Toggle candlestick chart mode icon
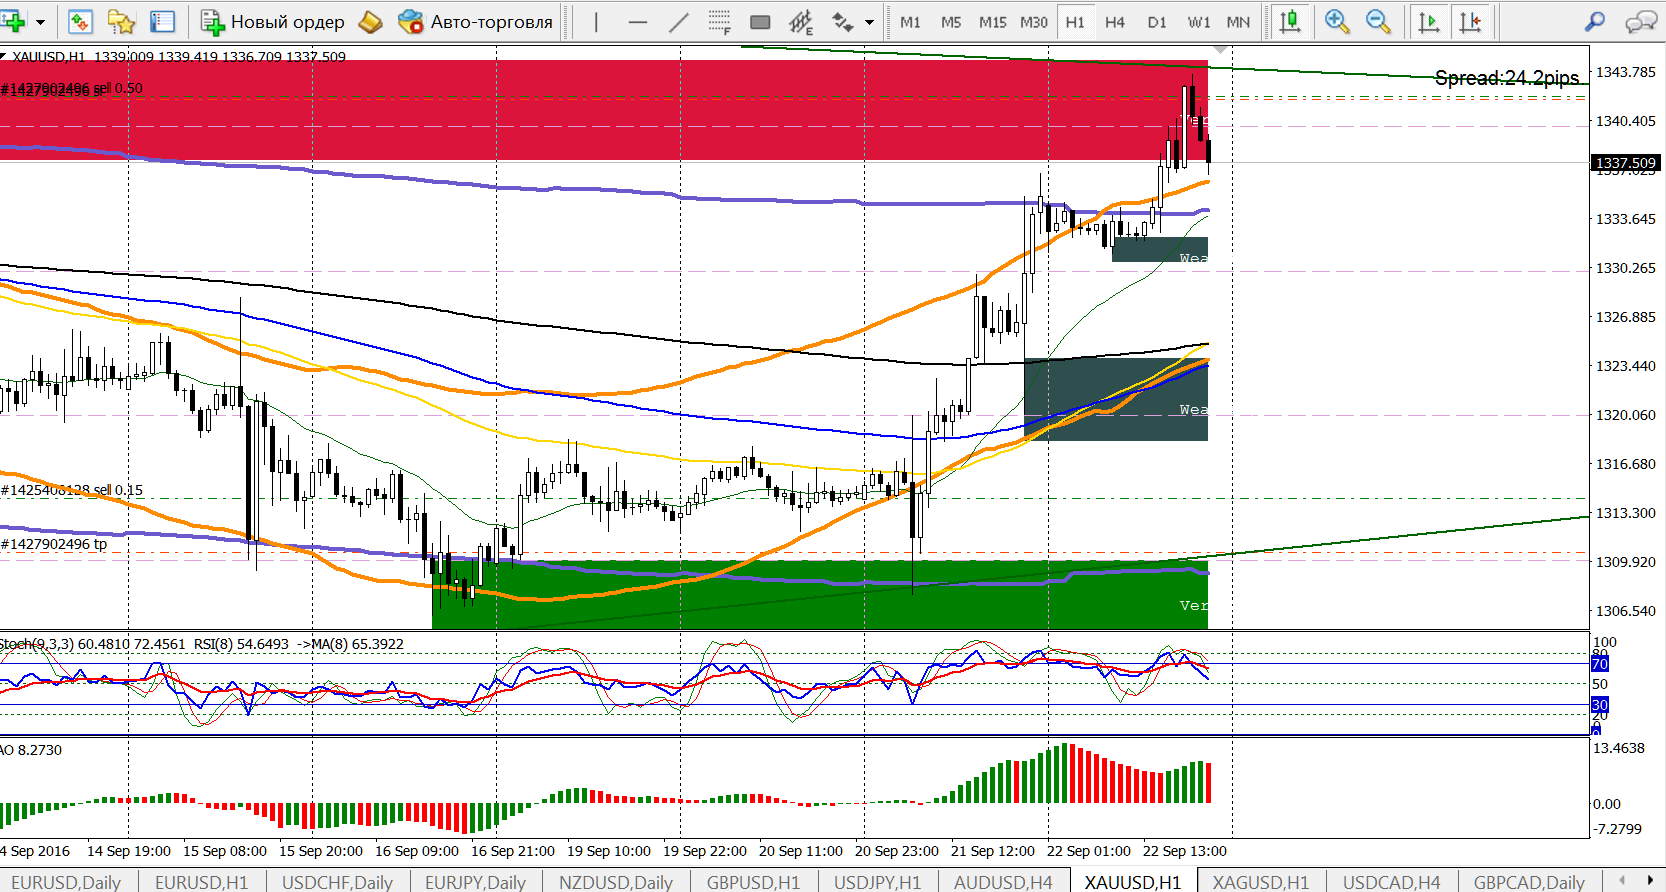The height and width of the screenshot is (892, 1666). point(1290,21)
